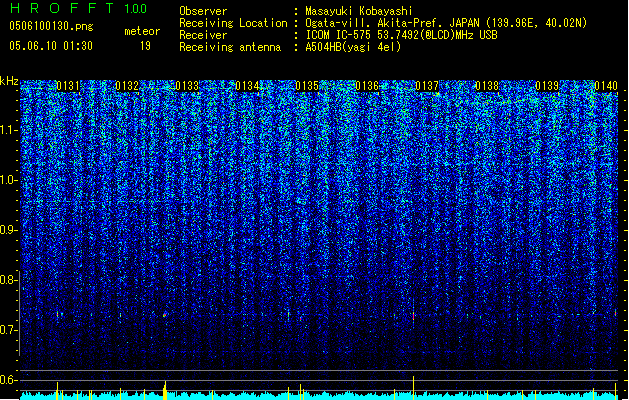Click frequency axis label 1.0

click(x=8, y=180)
